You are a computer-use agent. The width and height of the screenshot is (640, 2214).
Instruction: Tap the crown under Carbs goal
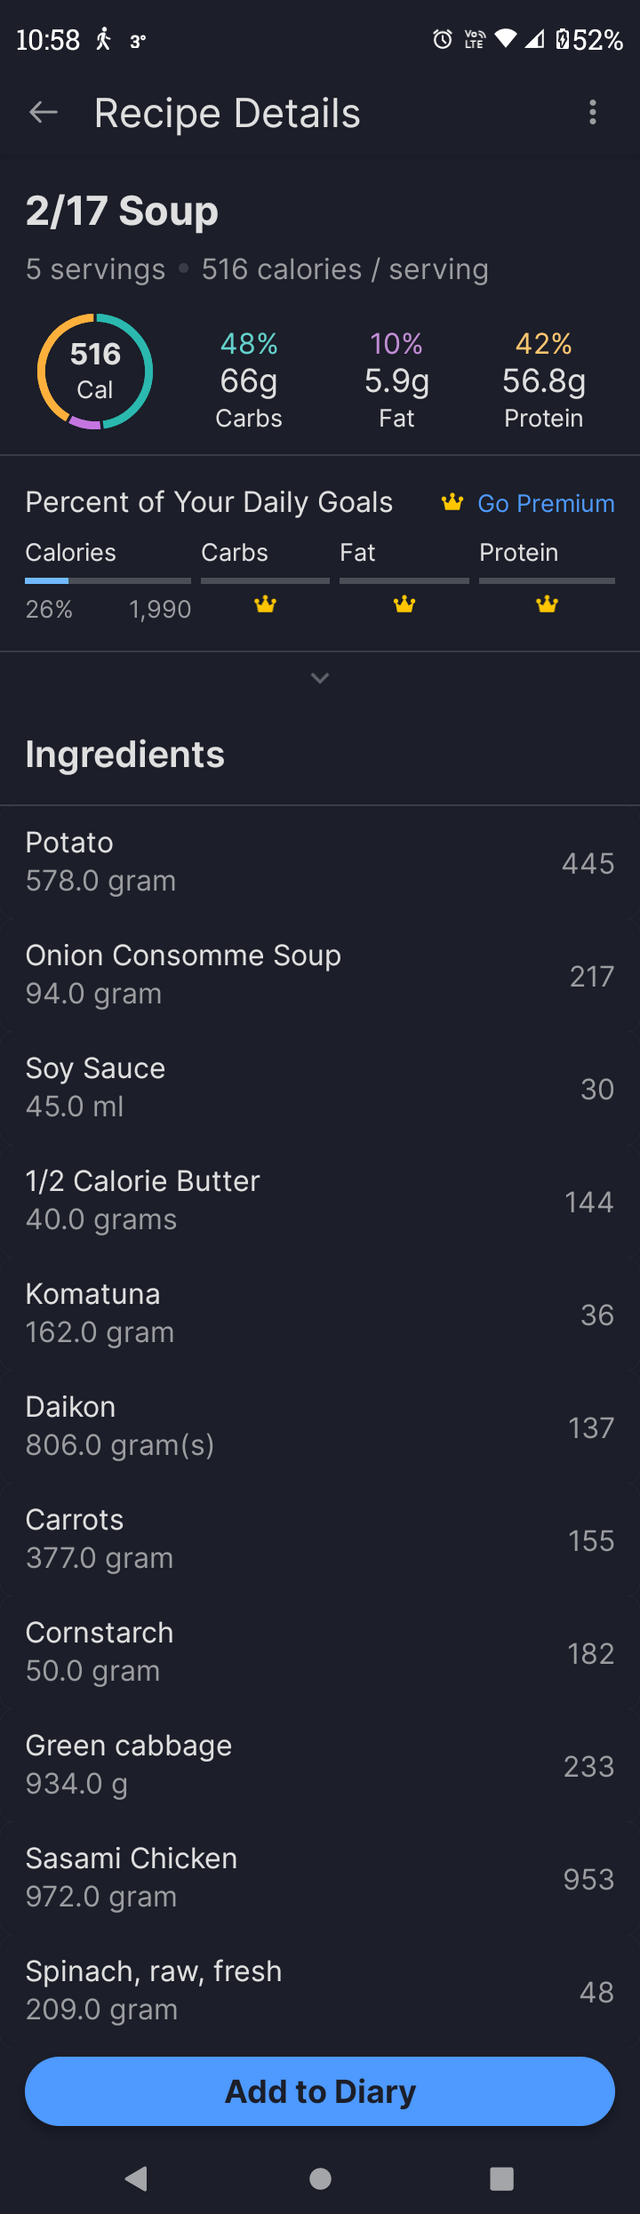(x=265, y=604)
